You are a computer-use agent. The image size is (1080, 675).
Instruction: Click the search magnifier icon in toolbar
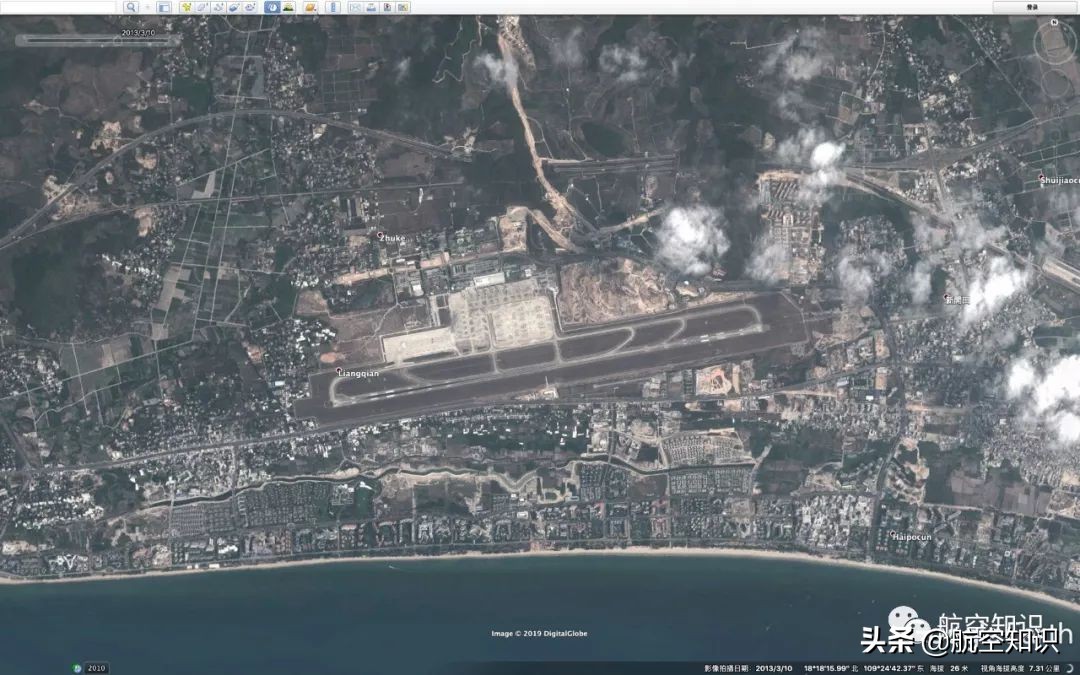coord(131,7)
